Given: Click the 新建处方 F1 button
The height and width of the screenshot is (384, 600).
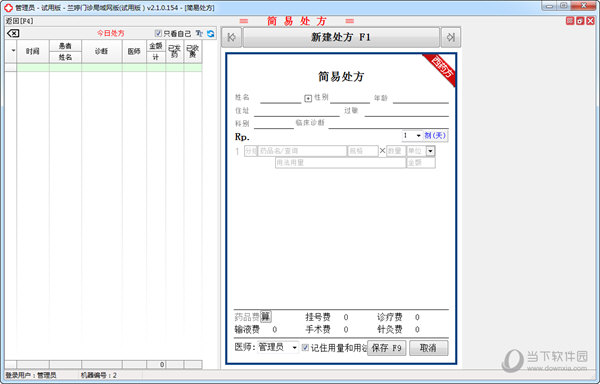Looking at the screenshot, I should tap(341, 37).
